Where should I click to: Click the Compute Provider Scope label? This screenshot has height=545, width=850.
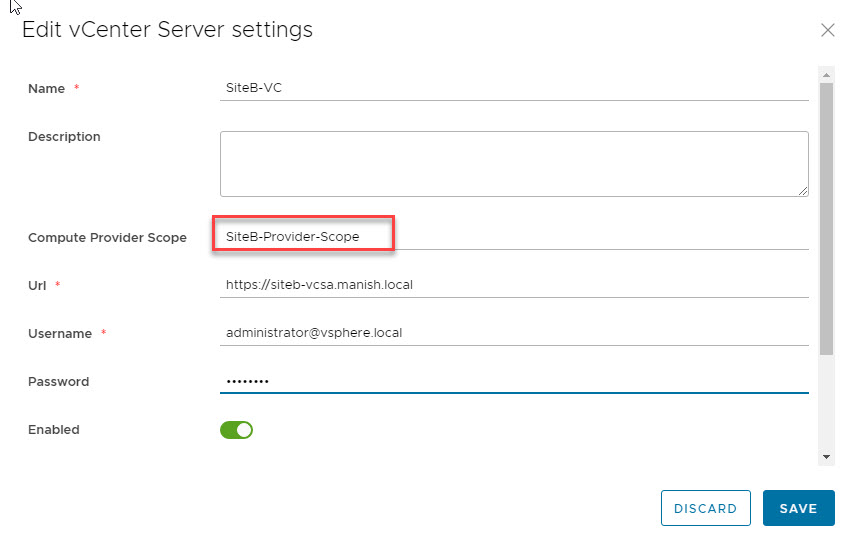pos(107,238)
